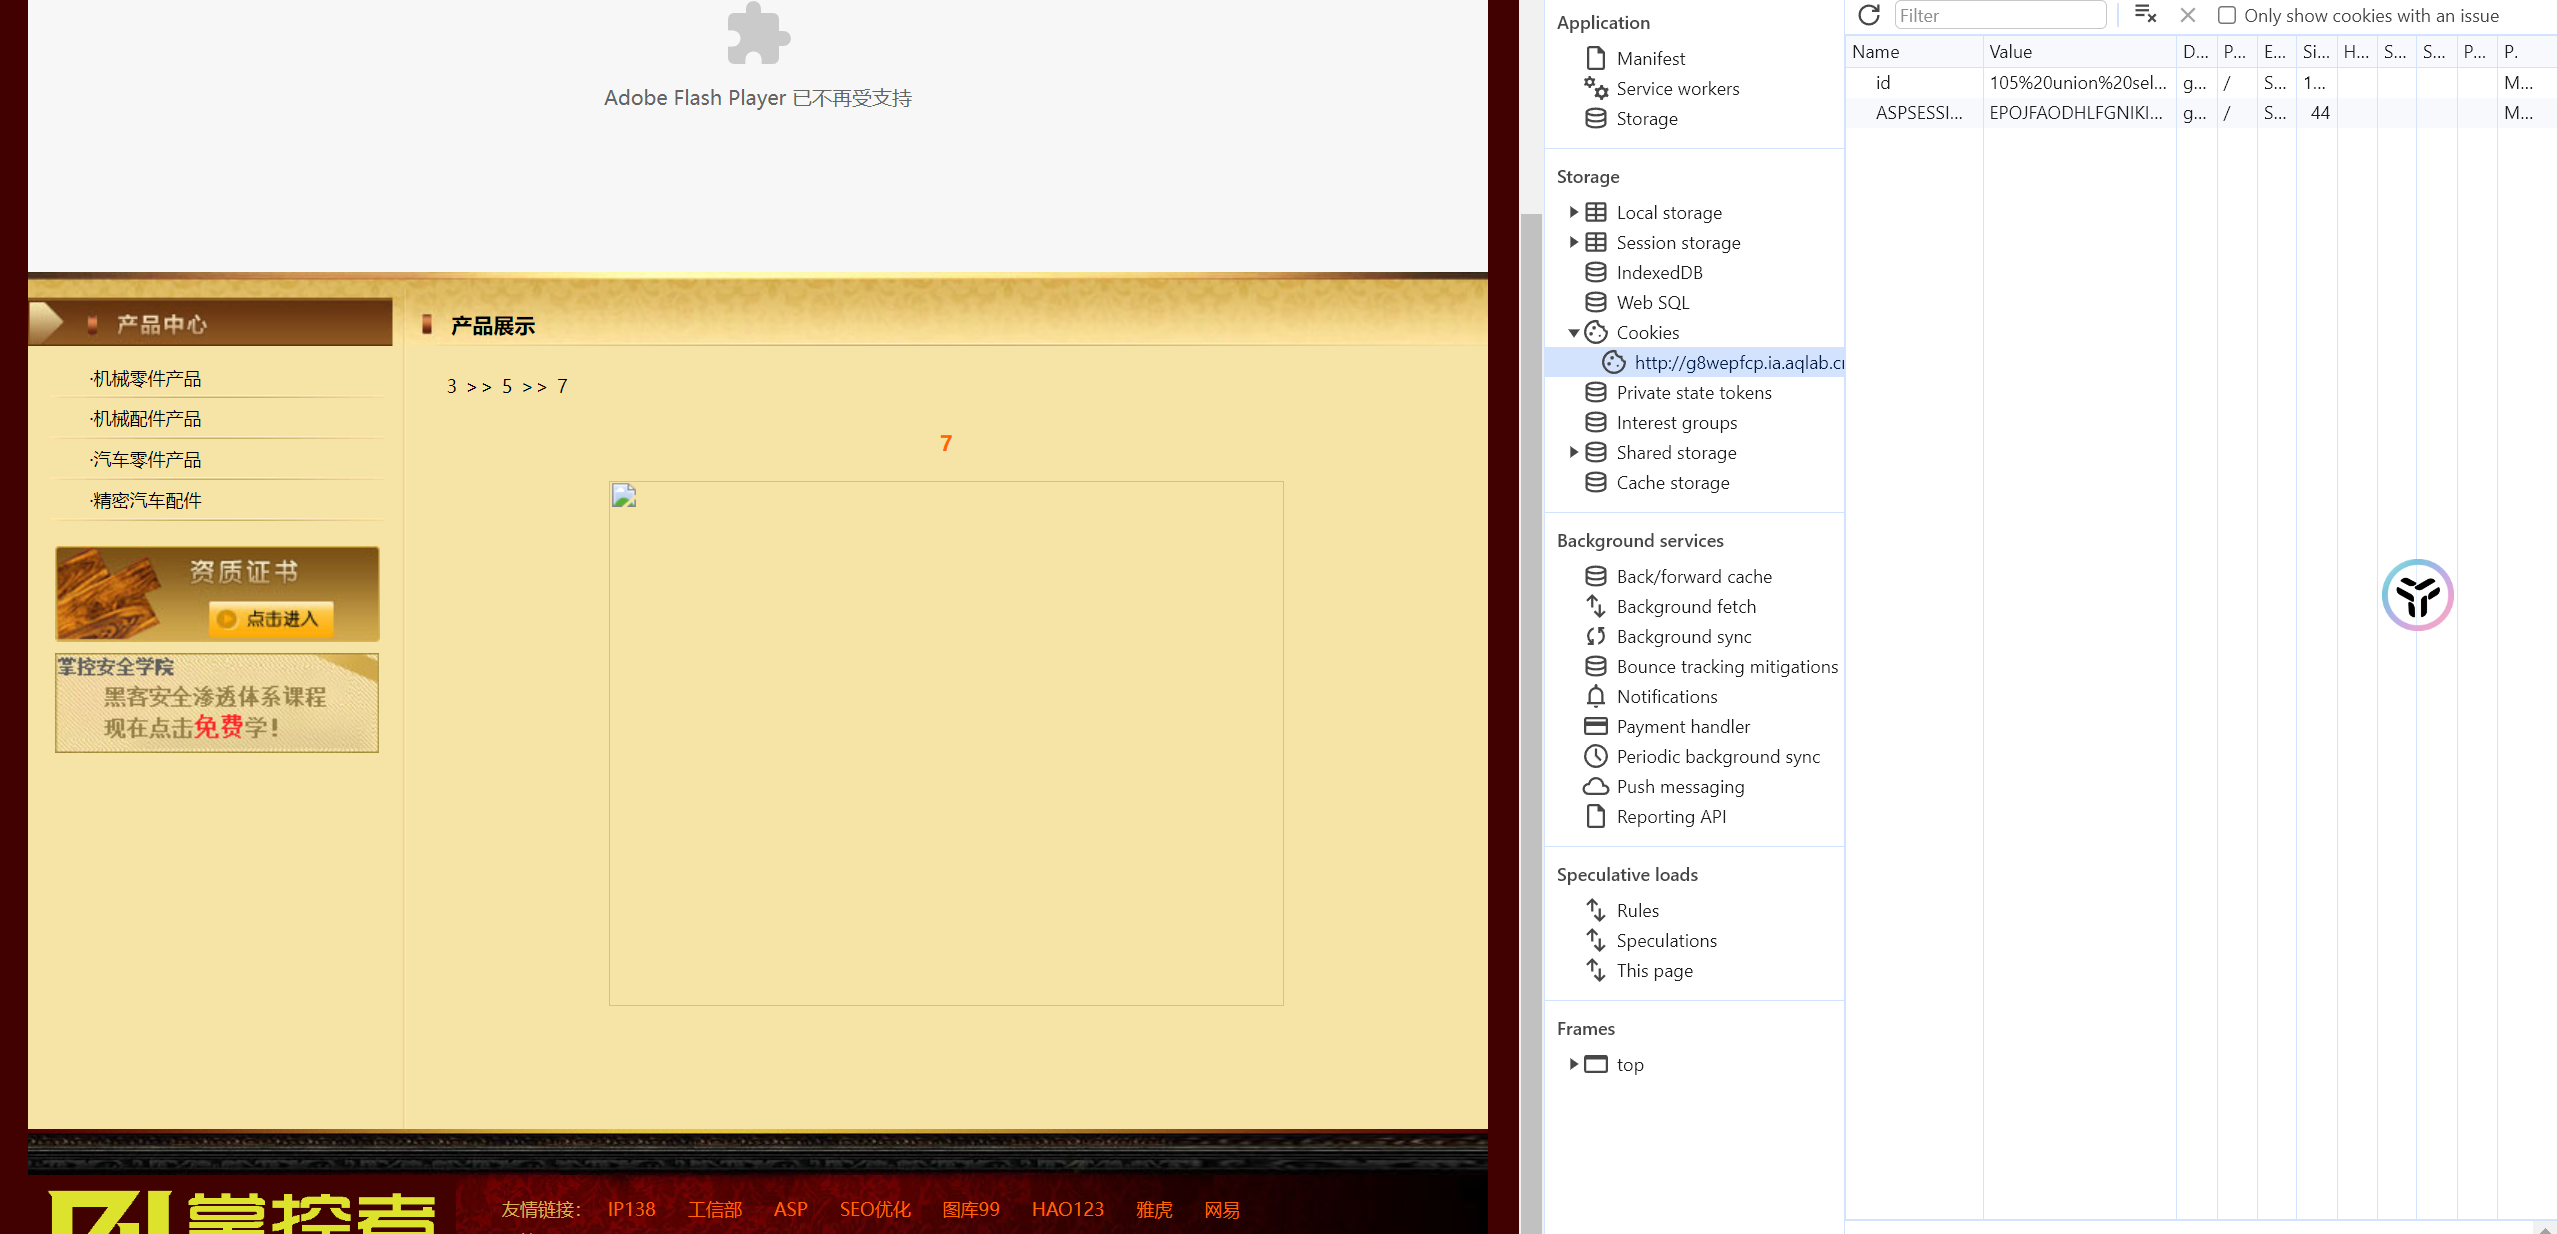Click the Storage icon in Application panel
Viewport: 2557px width, 1234px height.
(1595, 117)
